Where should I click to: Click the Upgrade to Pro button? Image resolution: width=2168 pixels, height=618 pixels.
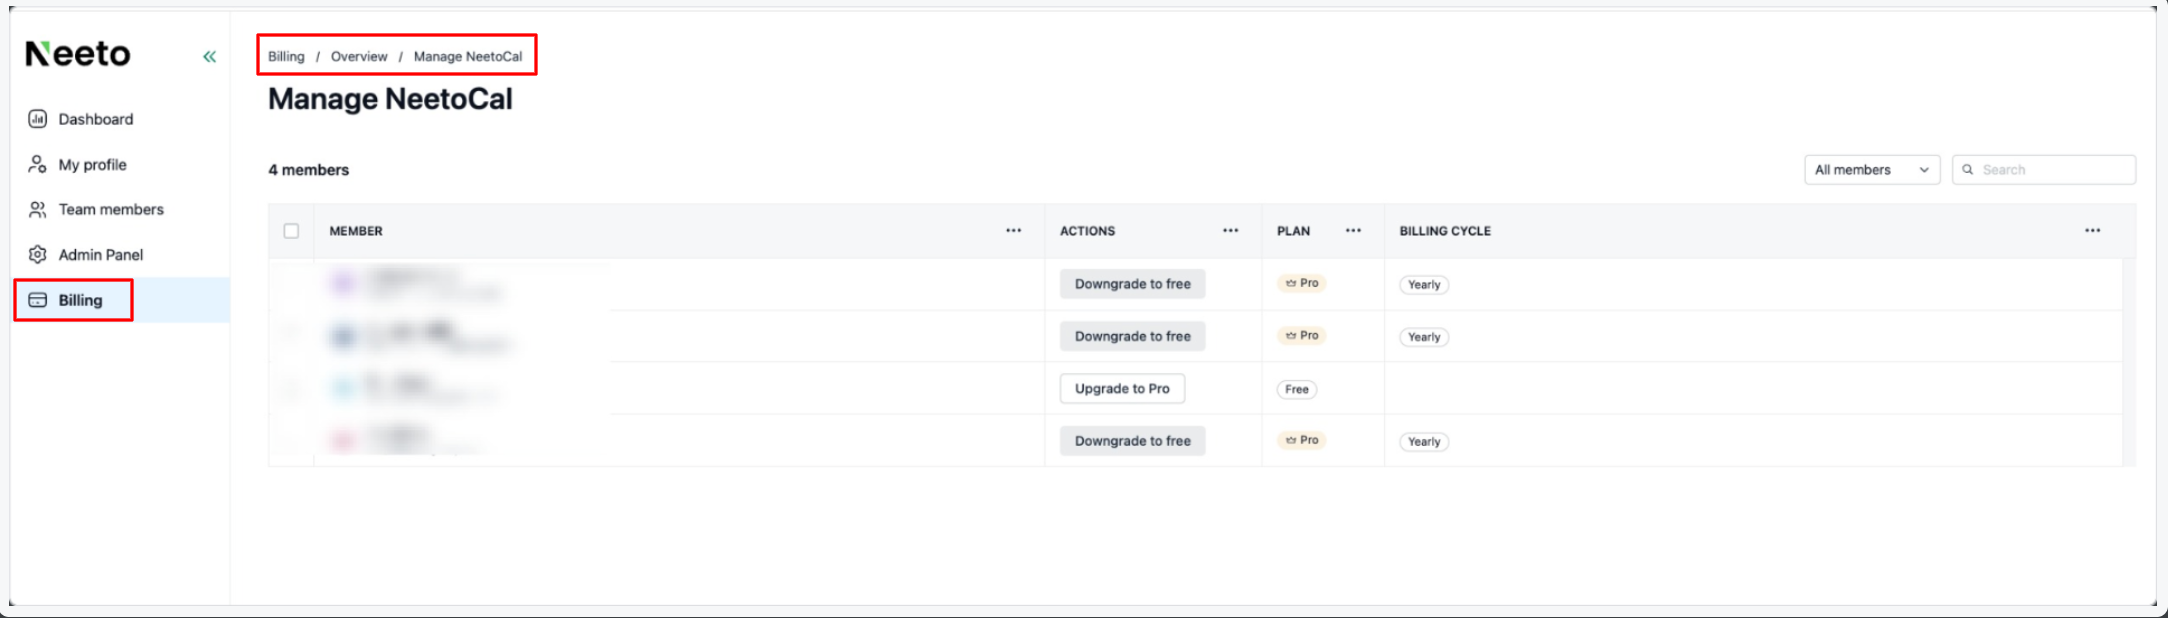1122,389
